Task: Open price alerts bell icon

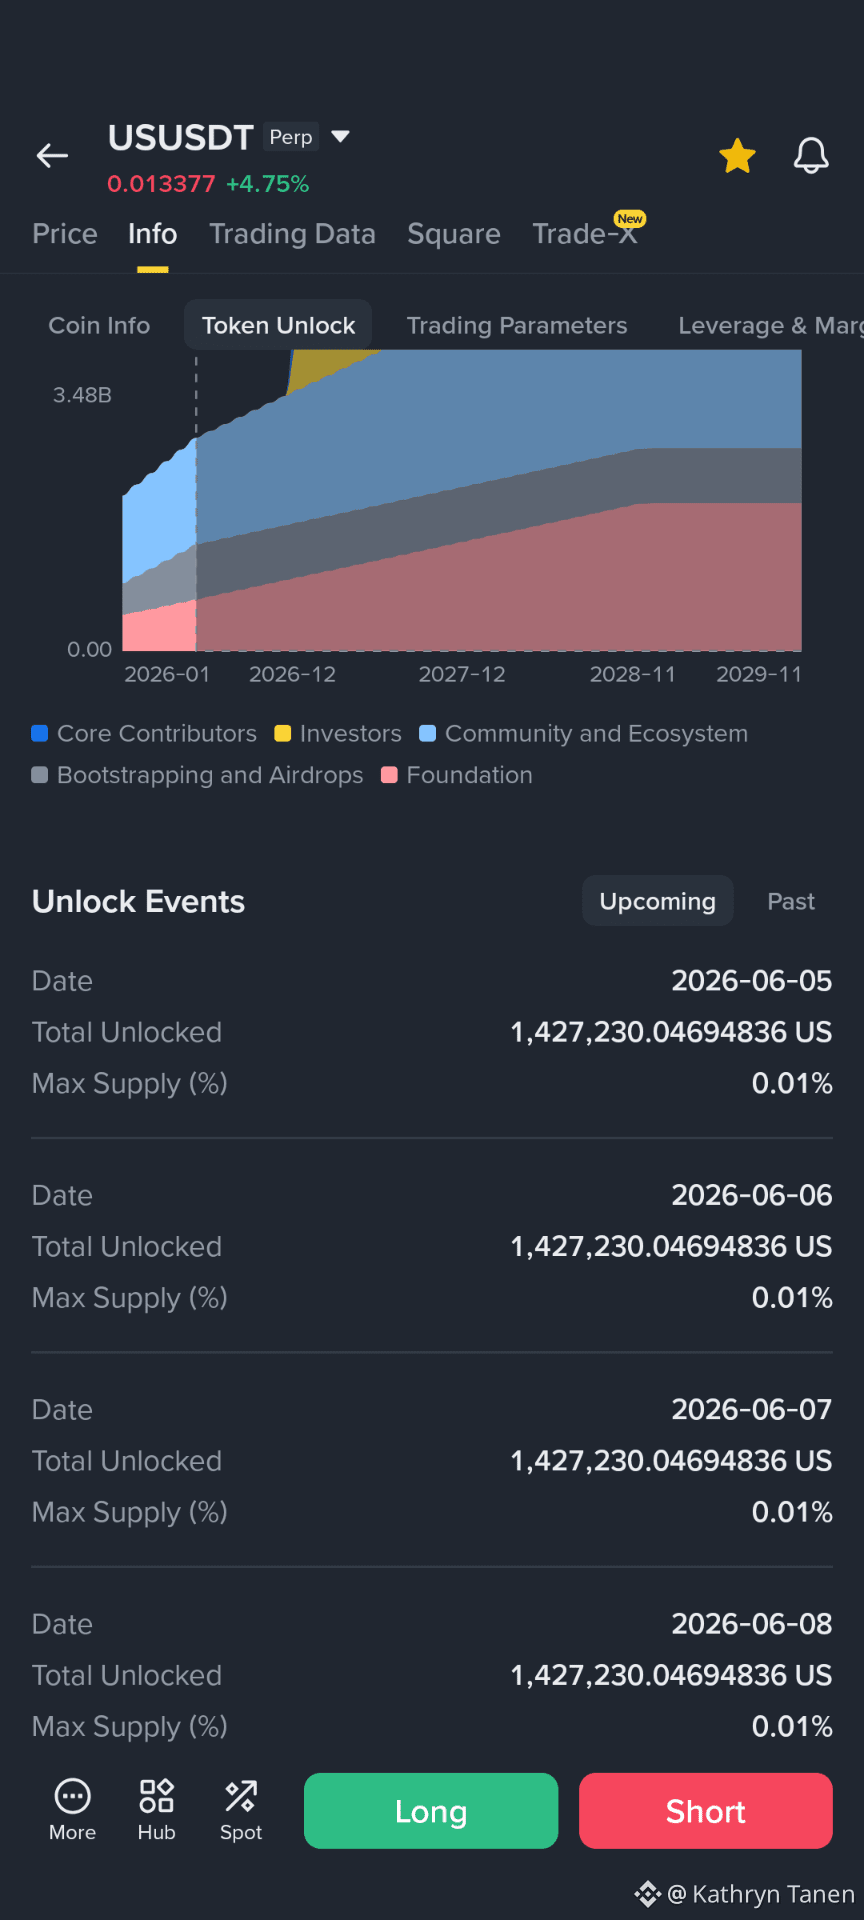Action: 811,156
